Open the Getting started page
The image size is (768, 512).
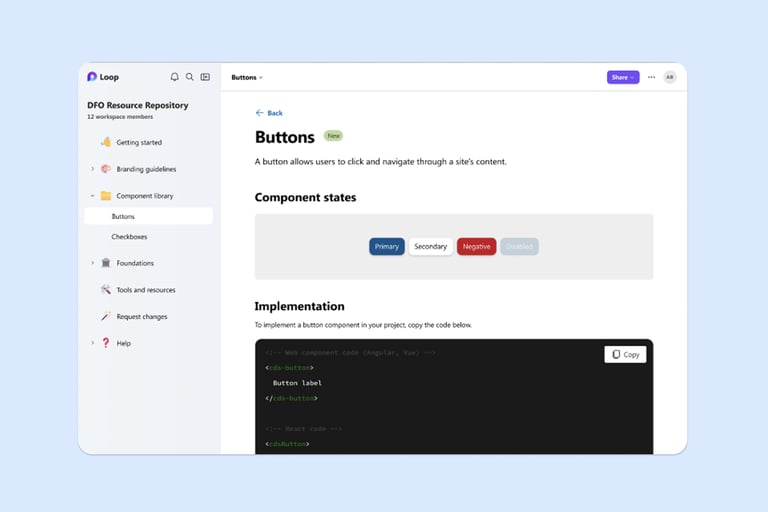tap(139, 143)
